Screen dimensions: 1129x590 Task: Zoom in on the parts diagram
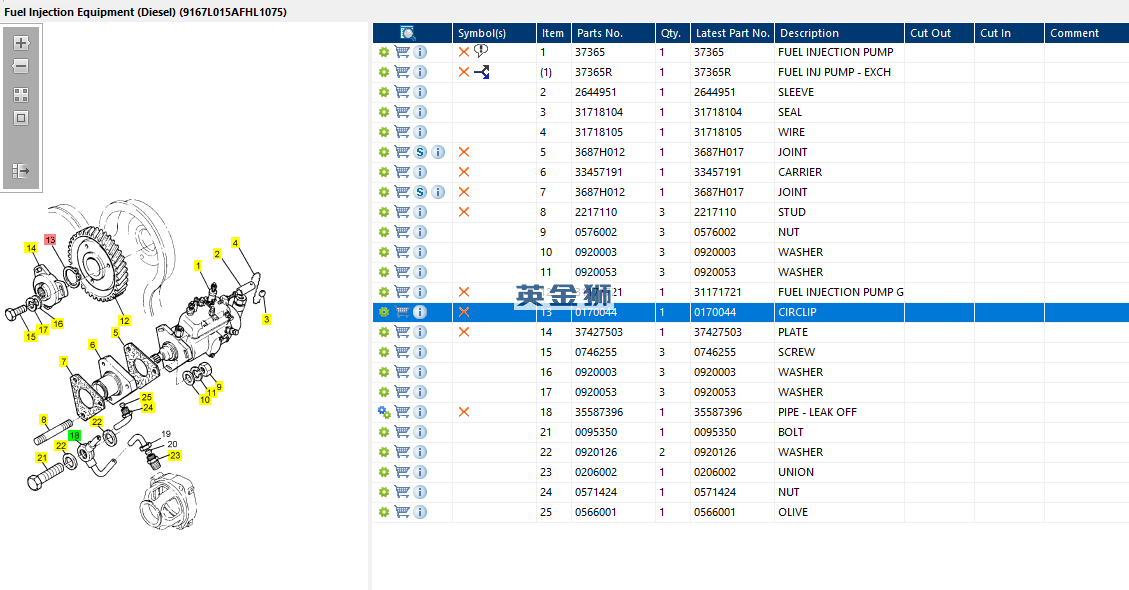click(20, 43)
